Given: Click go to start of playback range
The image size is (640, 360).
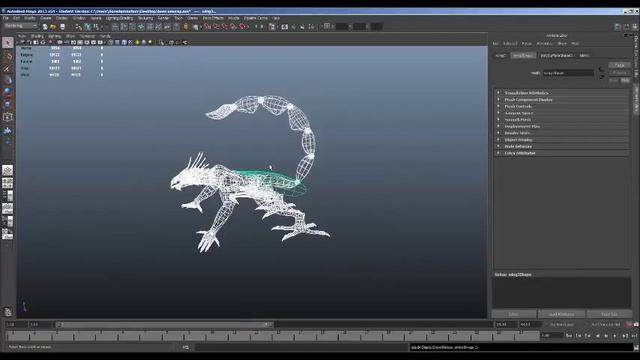Looking at the screenshot, I should pos(569,336).
